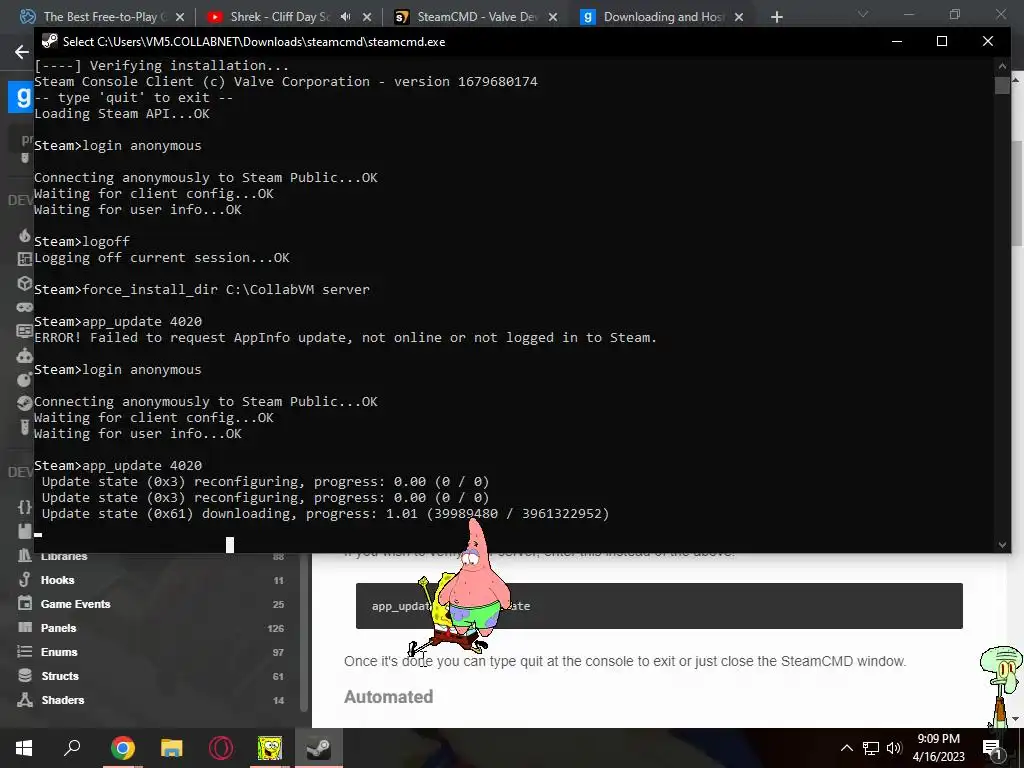
Task: Click the Panels count 126
Action: [276, 629]
